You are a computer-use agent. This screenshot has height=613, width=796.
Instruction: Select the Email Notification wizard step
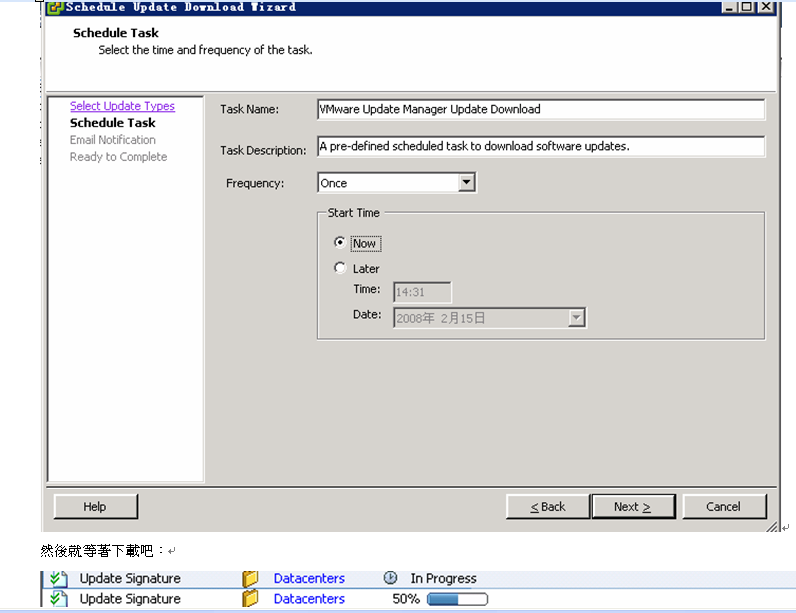[113, 140]
